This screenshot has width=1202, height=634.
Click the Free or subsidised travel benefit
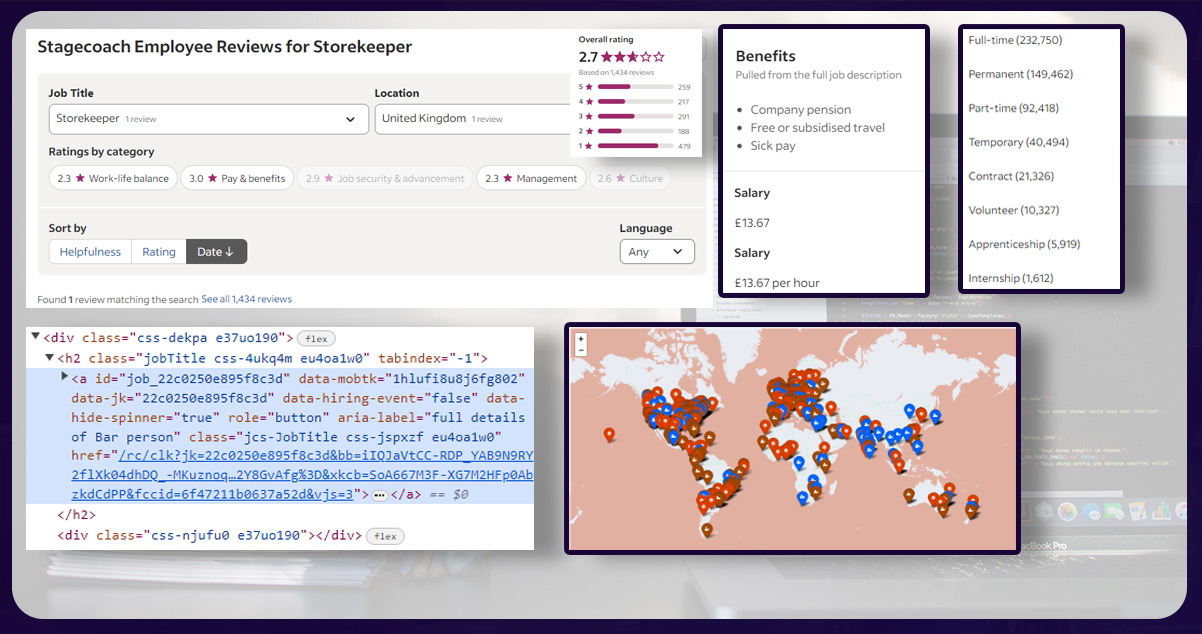[x=818, y=128]
